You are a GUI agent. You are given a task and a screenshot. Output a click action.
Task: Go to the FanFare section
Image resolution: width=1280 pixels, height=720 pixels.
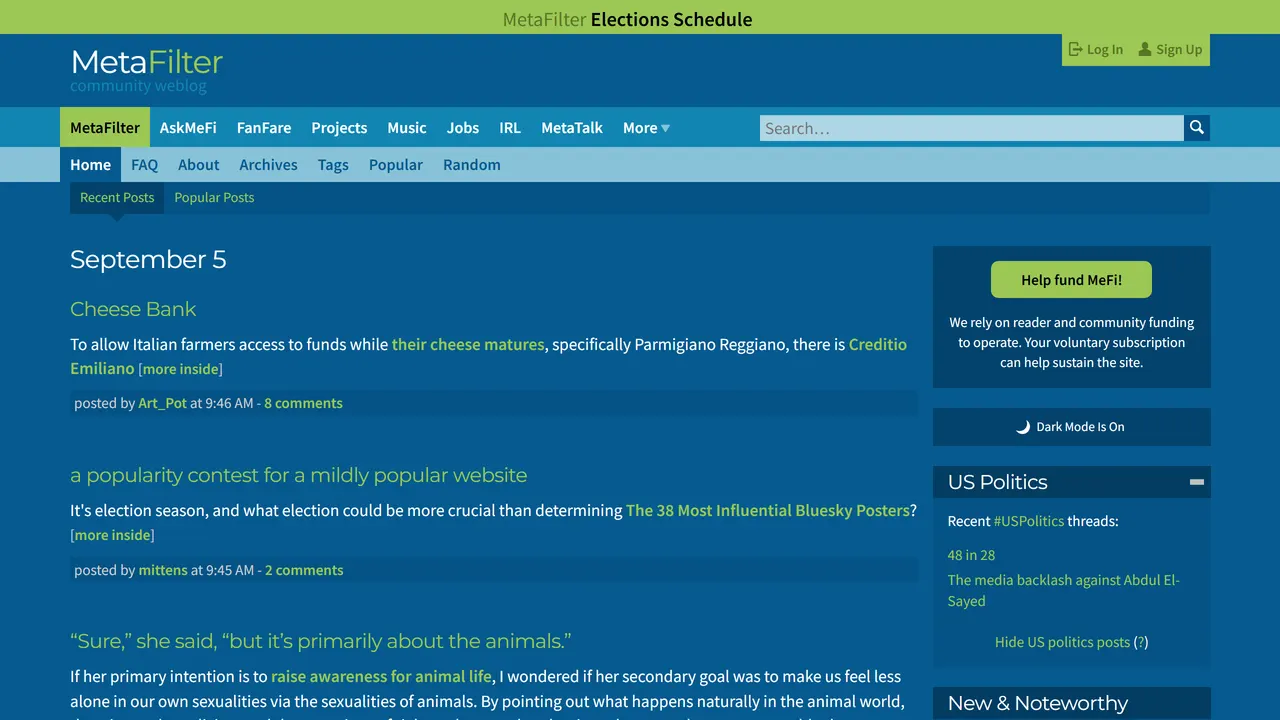point(264,128)
